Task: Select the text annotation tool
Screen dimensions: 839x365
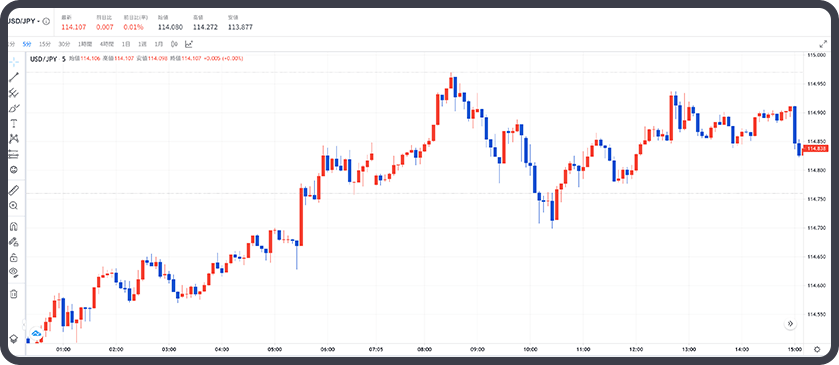Action: coord(14,123)
